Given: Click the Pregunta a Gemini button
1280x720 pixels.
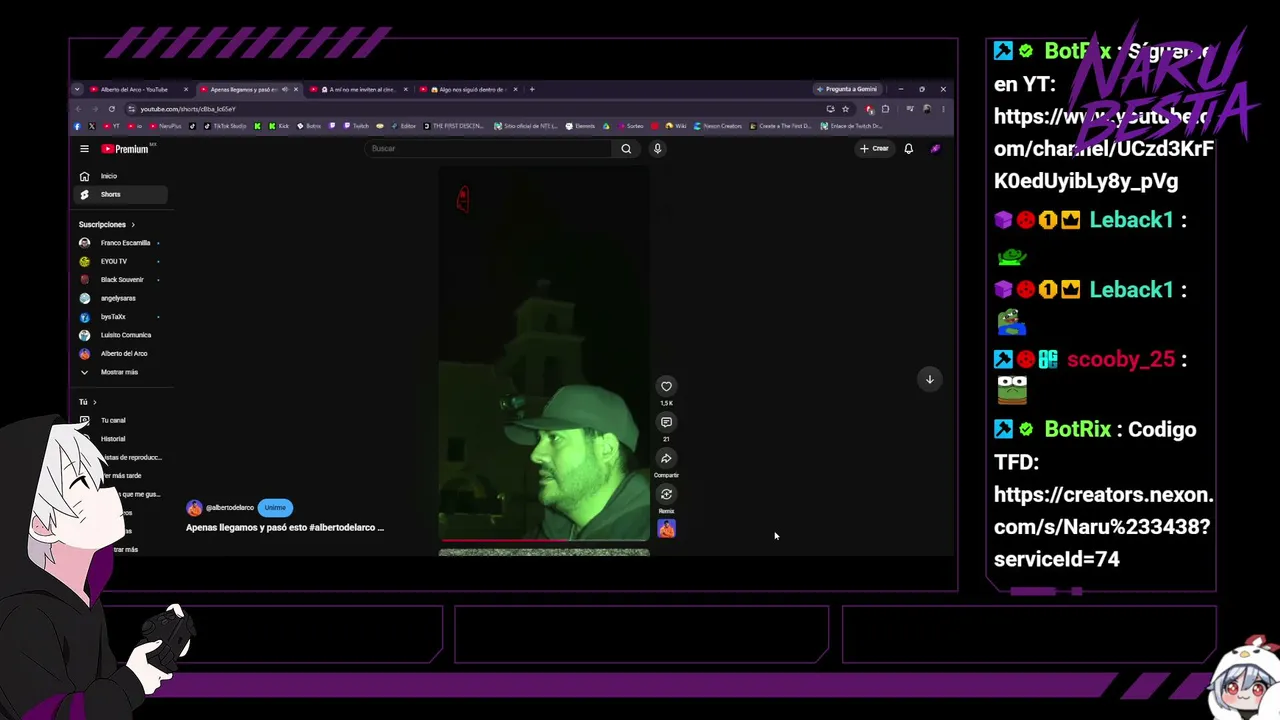Looking at the screenshot, I should coord(847,89).
